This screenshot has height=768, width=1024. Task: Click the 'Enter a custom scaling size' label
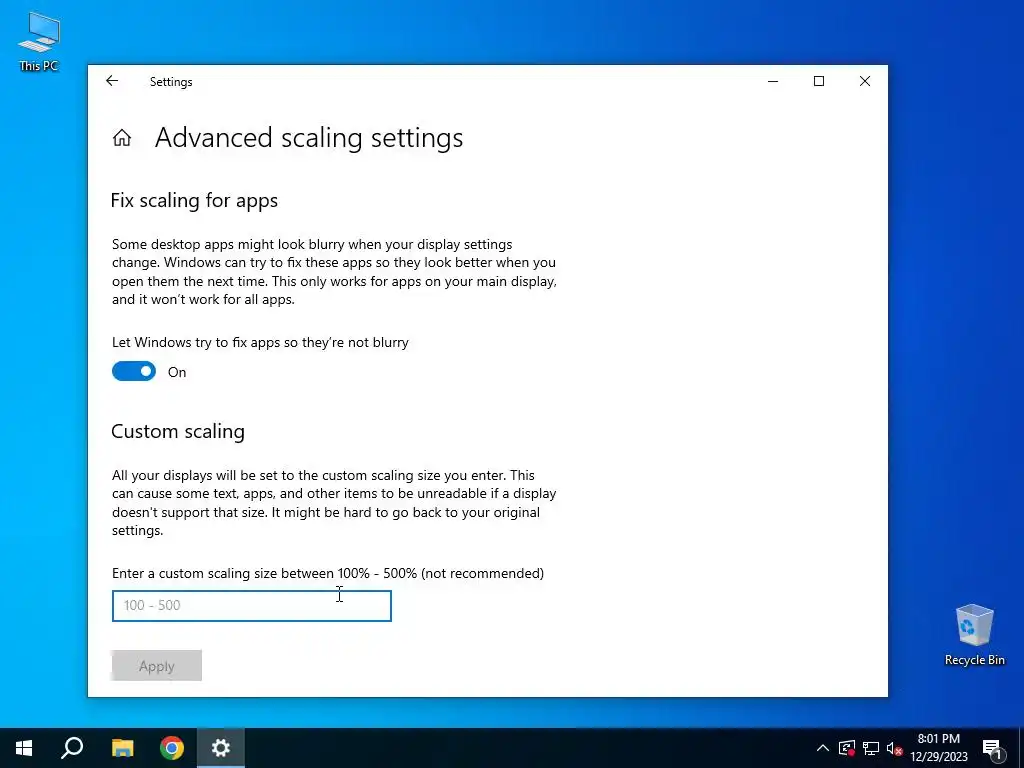(328, 573)
